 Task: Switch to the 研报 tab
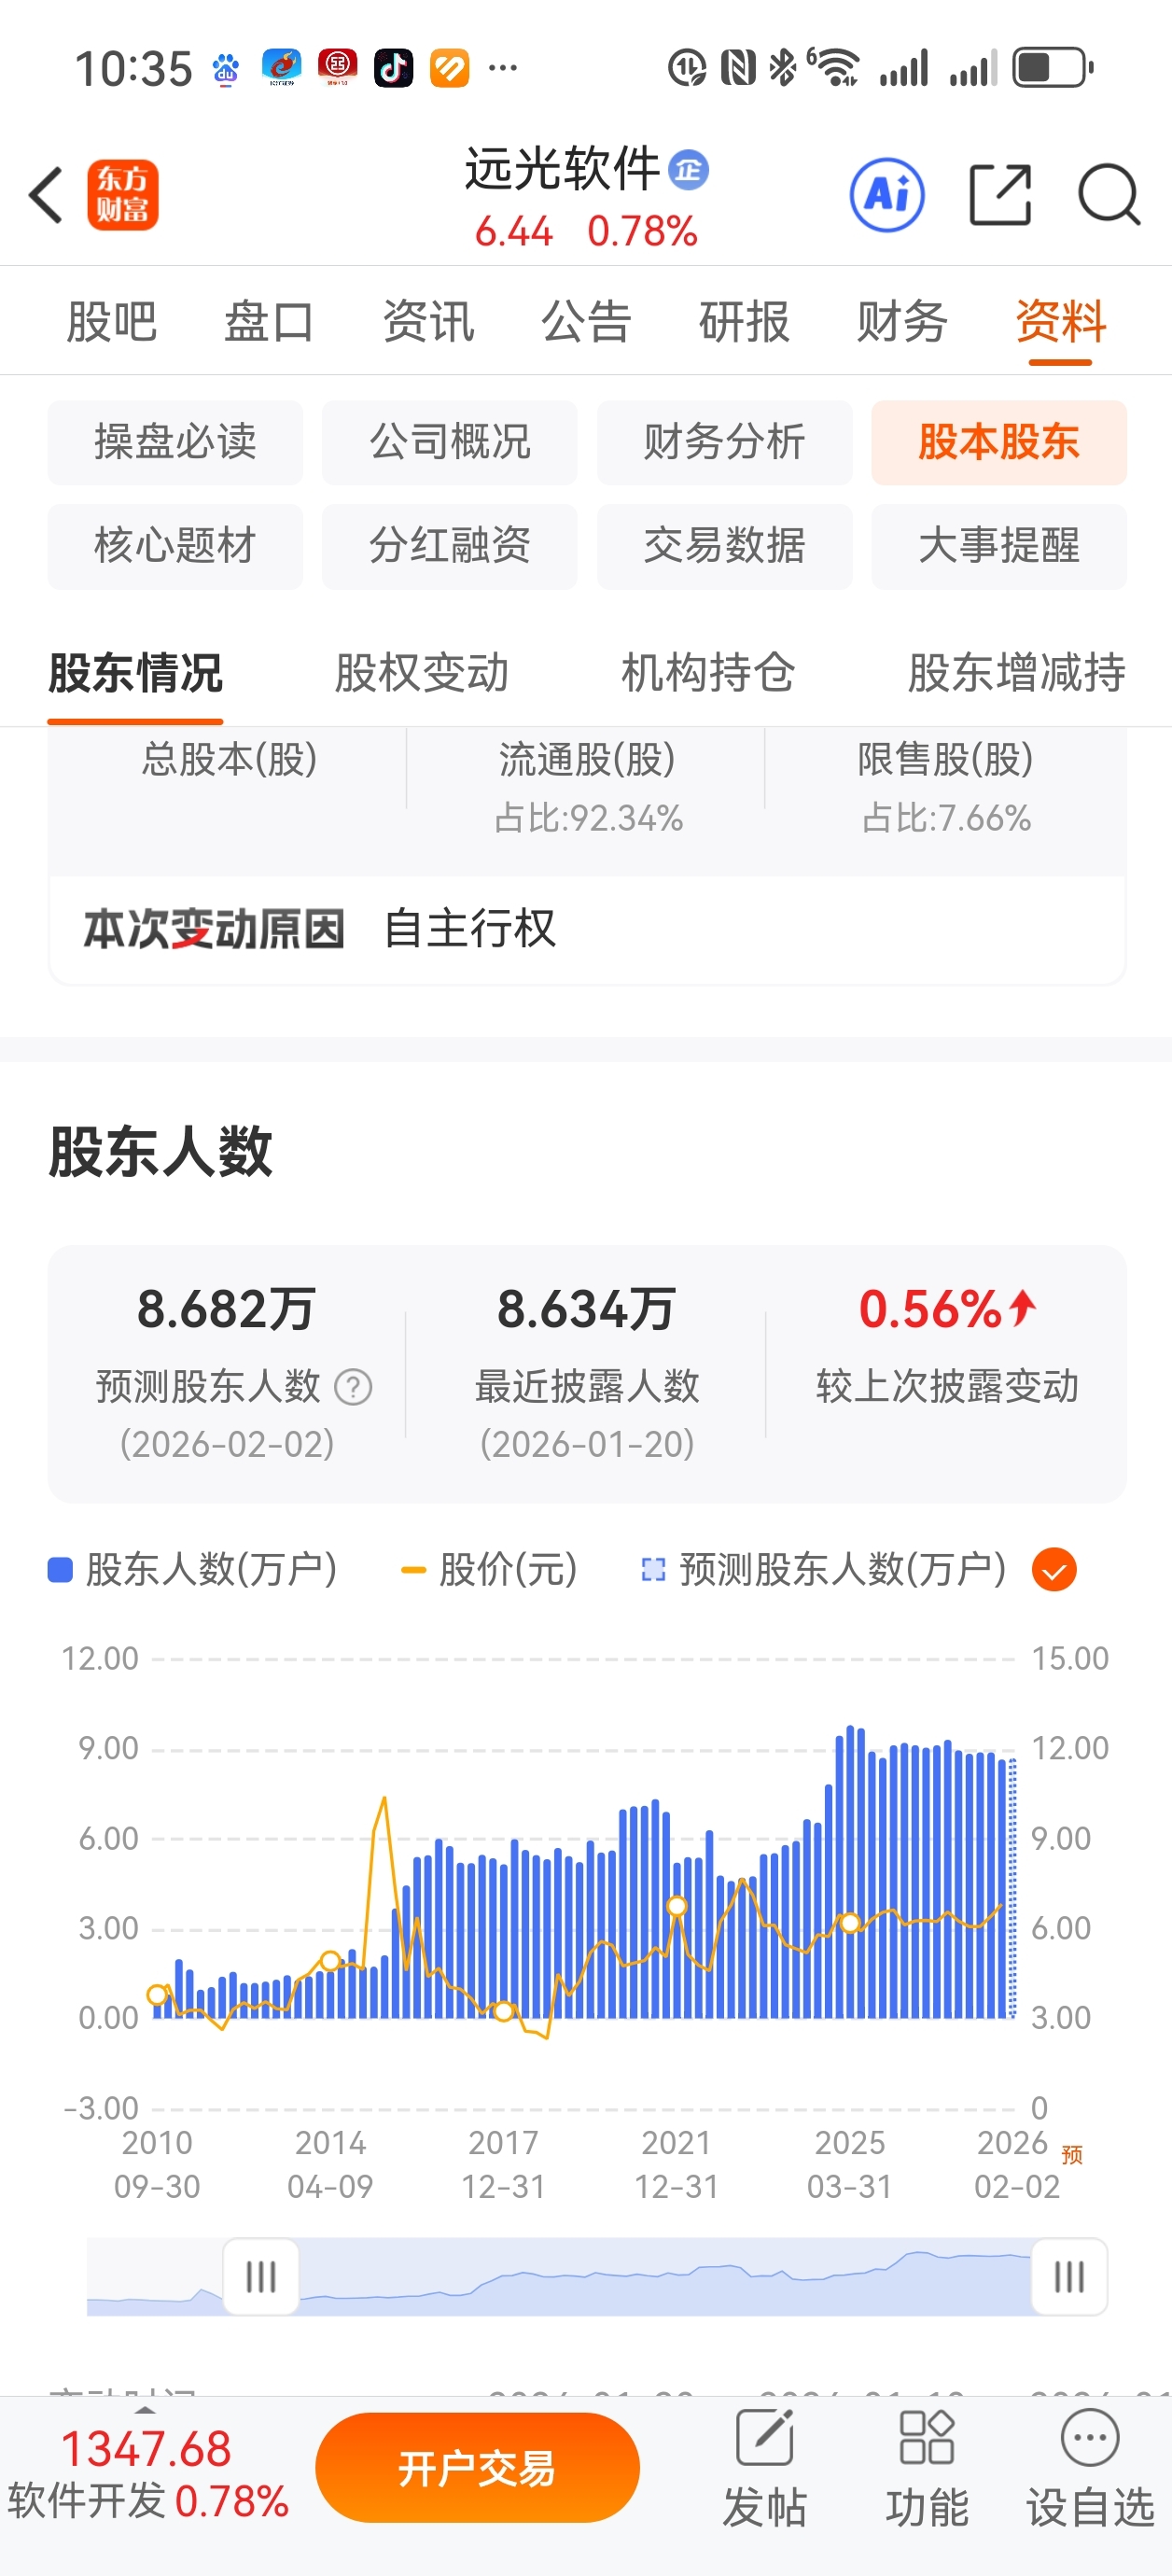coord(744,321)
